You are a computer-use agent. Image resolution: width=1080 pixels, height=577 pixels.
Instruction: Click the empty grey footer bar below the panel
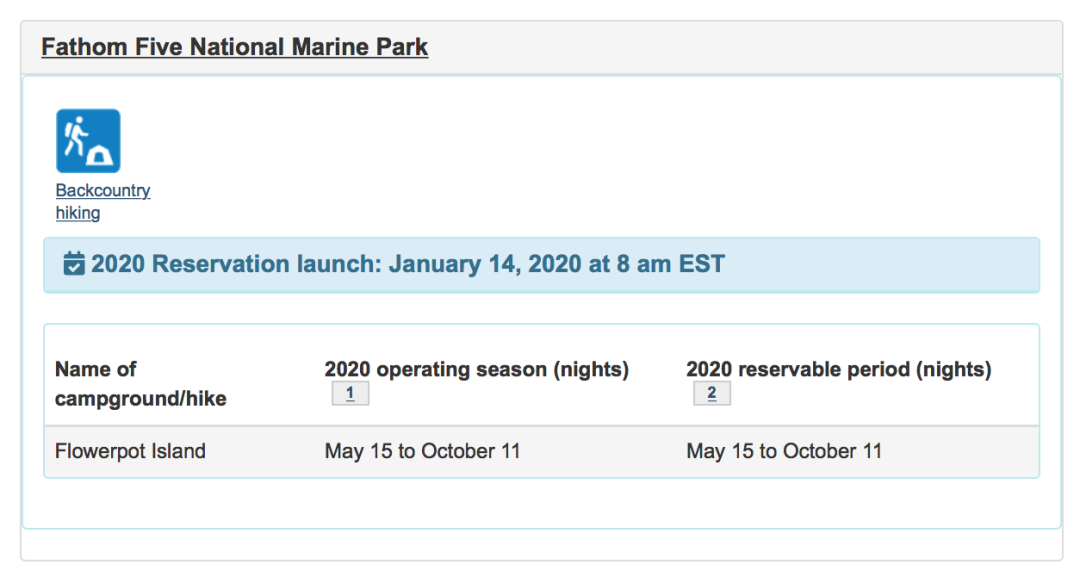point(540,545)
